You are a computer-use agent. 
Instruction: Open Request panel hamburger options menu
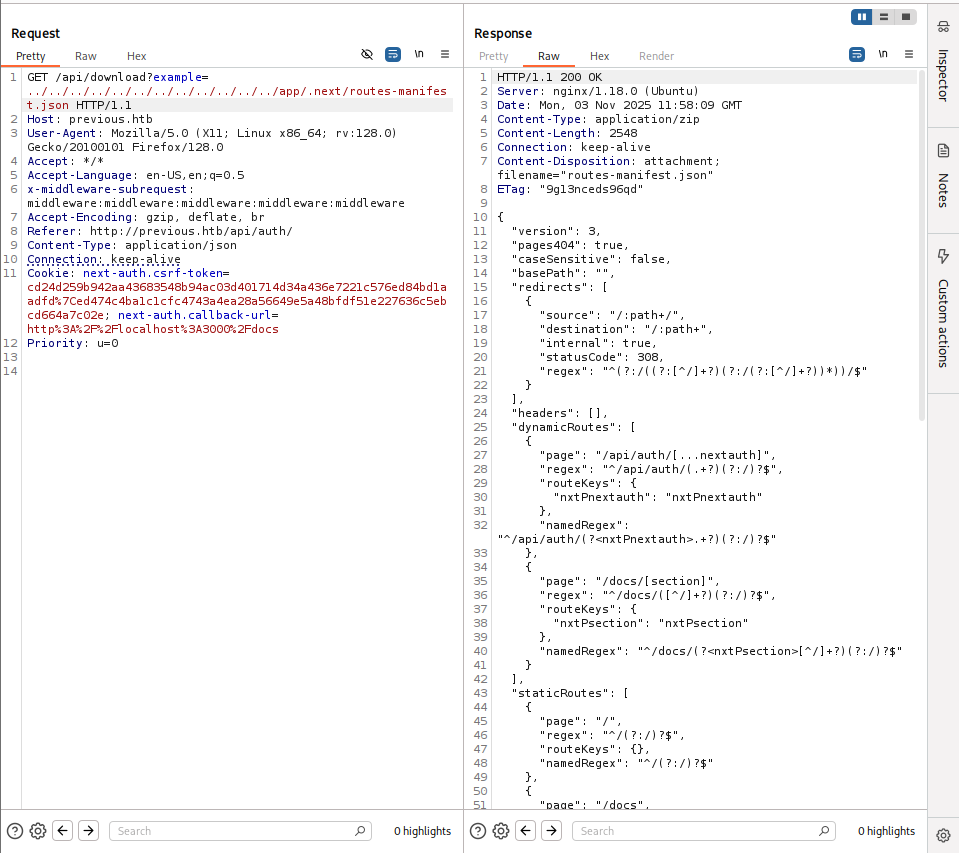tap(445, 54)
